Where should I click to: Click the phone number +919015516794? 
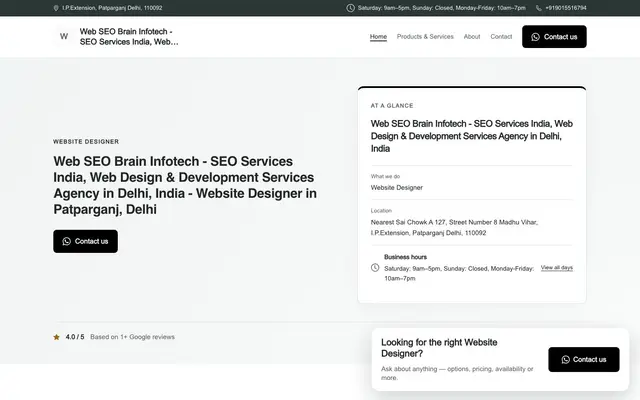point(566,8)
